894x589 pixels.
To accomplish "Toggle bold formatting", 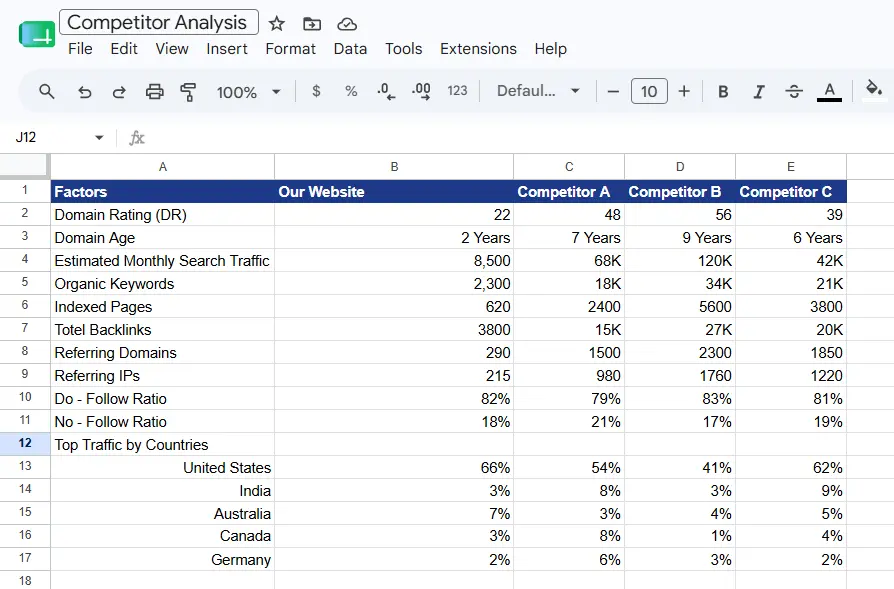I will coord(723,91).
